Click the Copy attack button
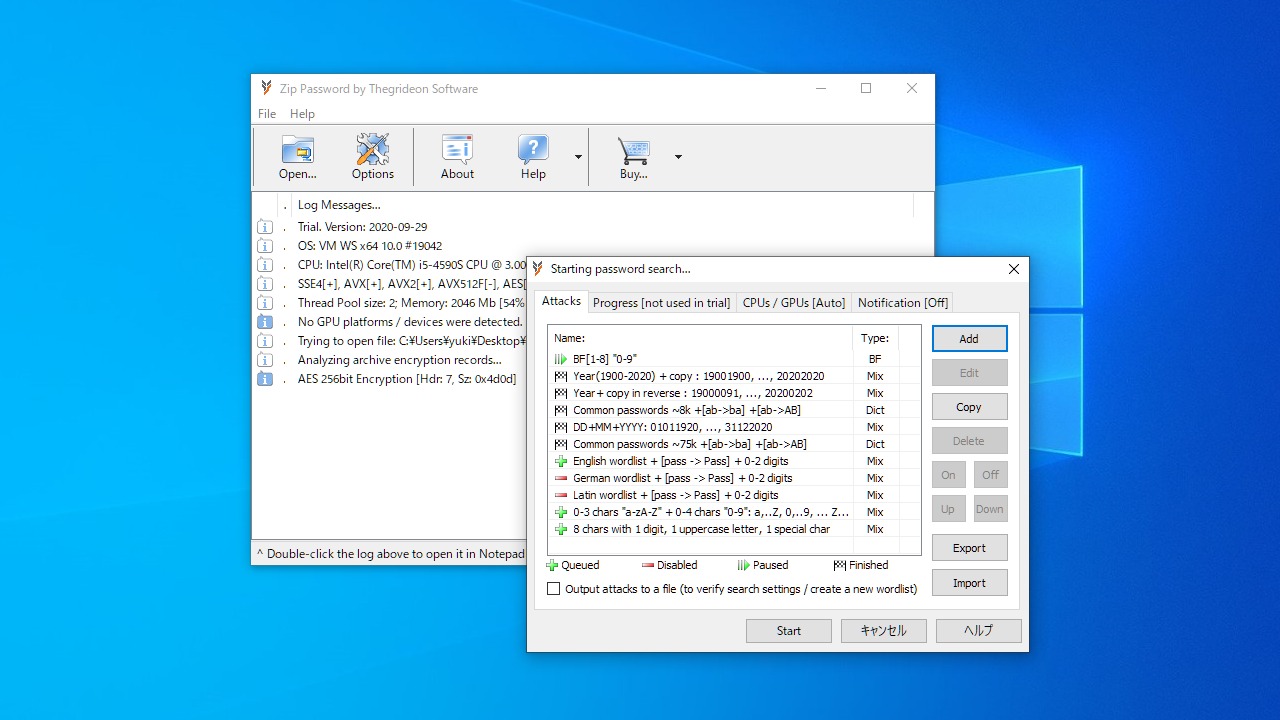 (969, 407)
